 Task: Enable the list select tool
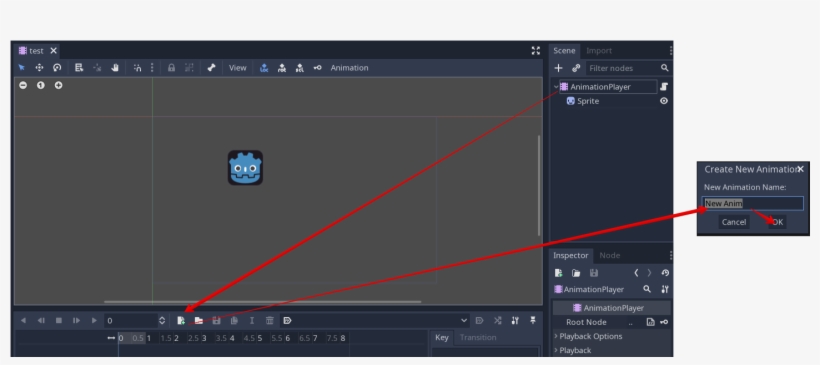coord(79,68)
